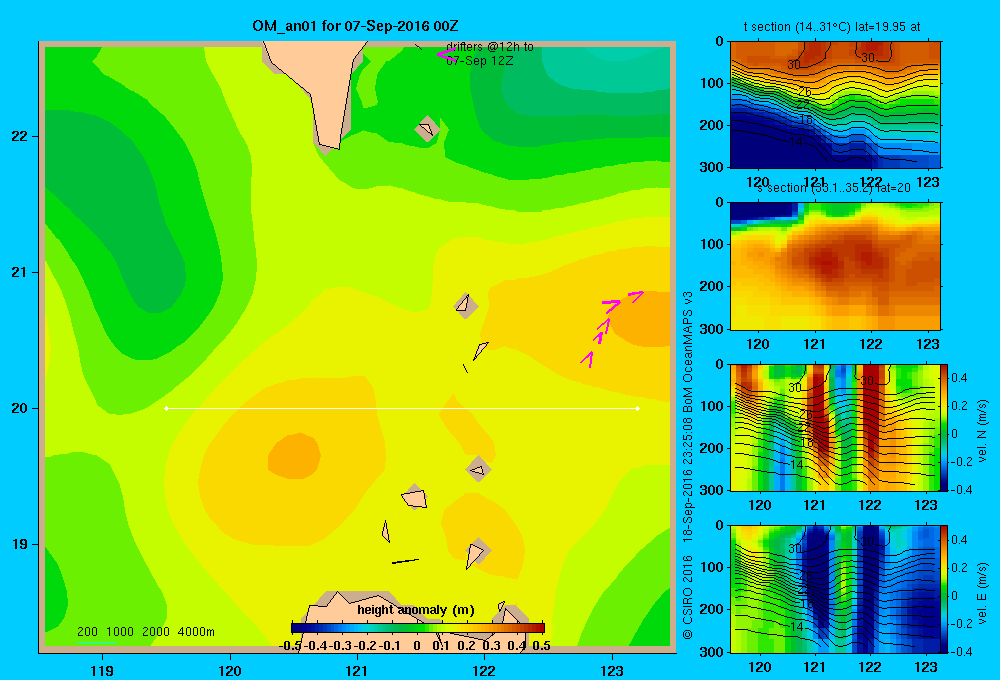This screenshot has height=680, width=1000.
Task: Click the '0.5' value on height colorbar
Action: tap(541, 646)
